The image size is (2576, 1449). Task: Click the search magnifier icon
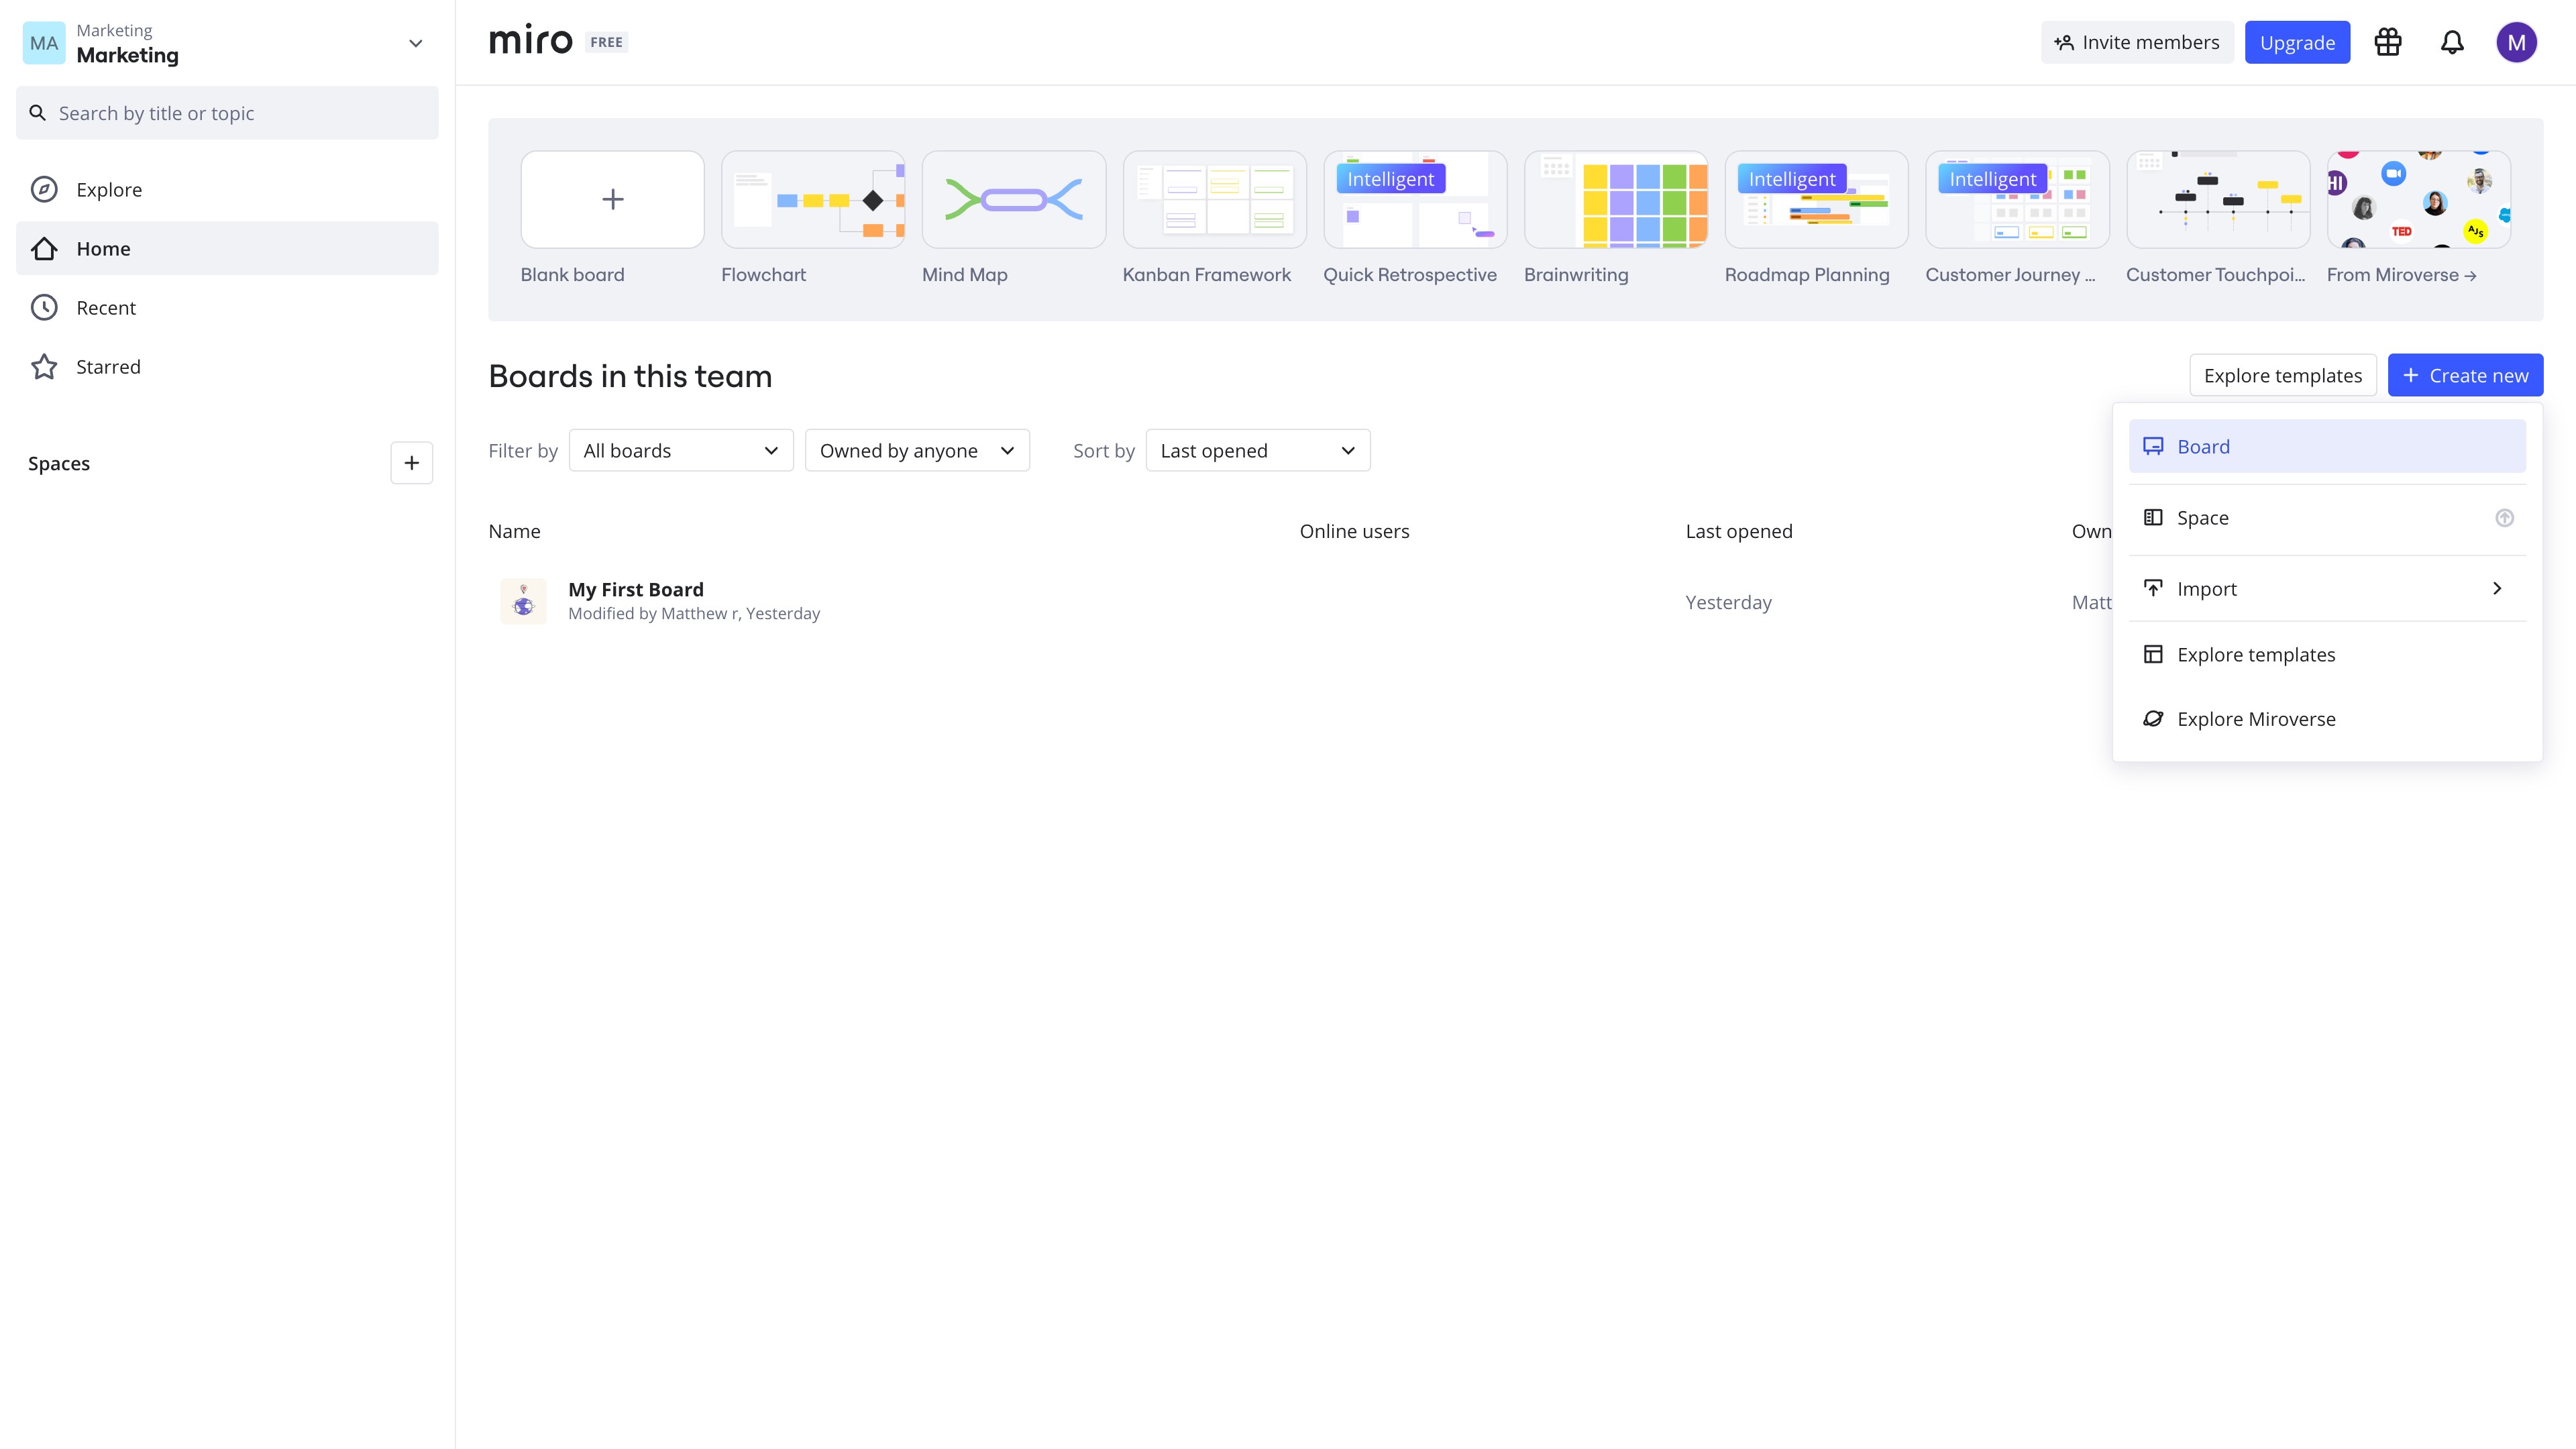point(38,113)
